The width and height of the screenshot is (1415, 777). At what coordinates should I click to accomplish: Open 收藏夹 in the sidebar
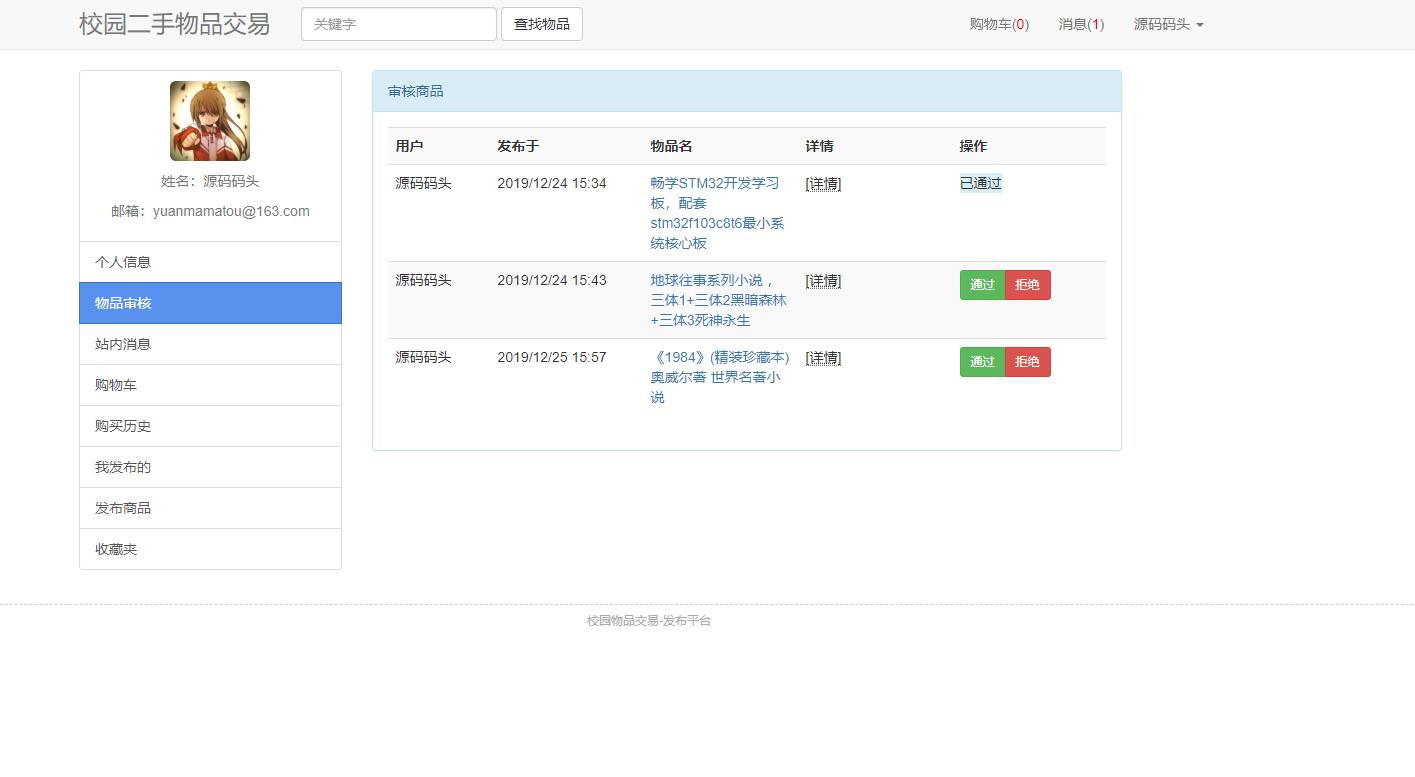pos(210,549)
